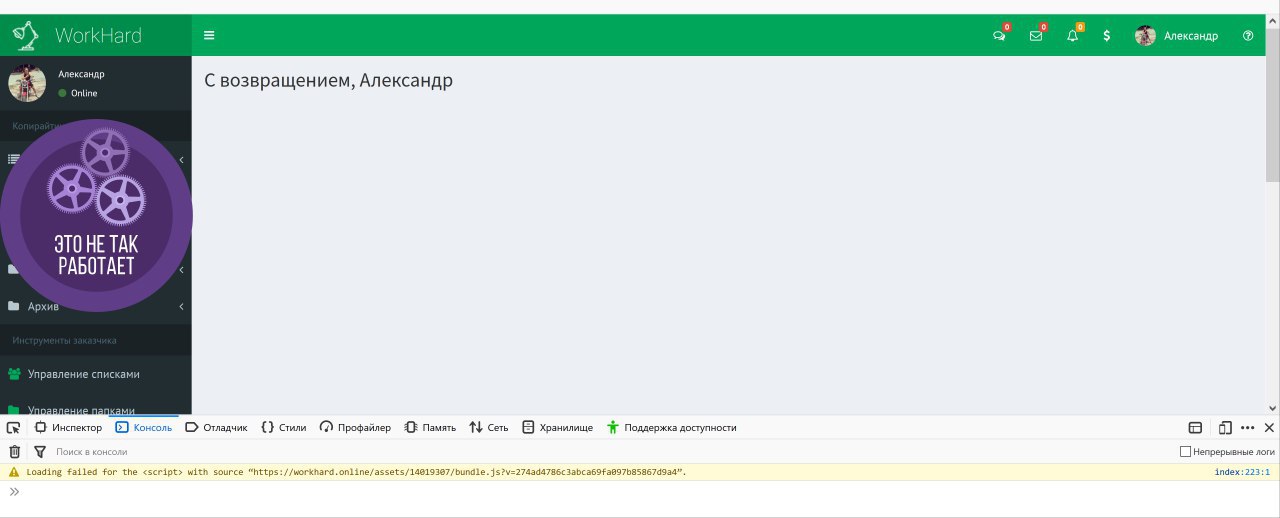The width and height of the screenshot is (1280, 518).
Task: Click the 'Loading failed for the <script>' message
Action: (356, 472)
